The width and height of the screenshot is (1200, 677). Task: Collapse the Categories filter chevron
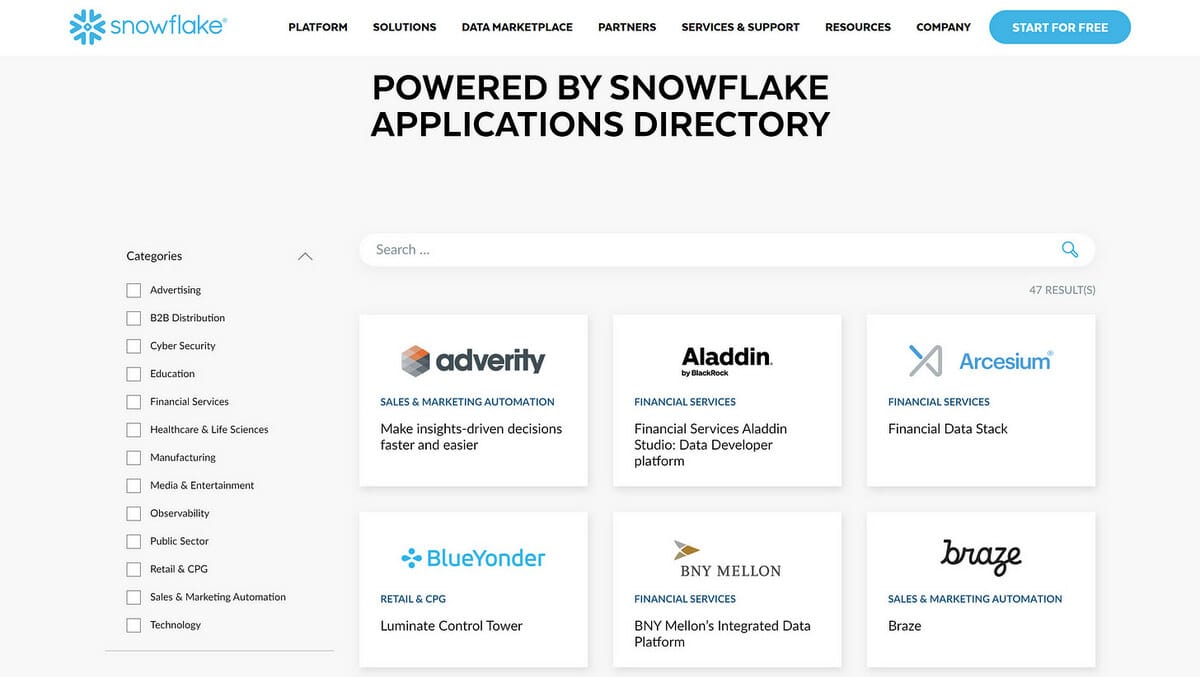tap(306, 257)
